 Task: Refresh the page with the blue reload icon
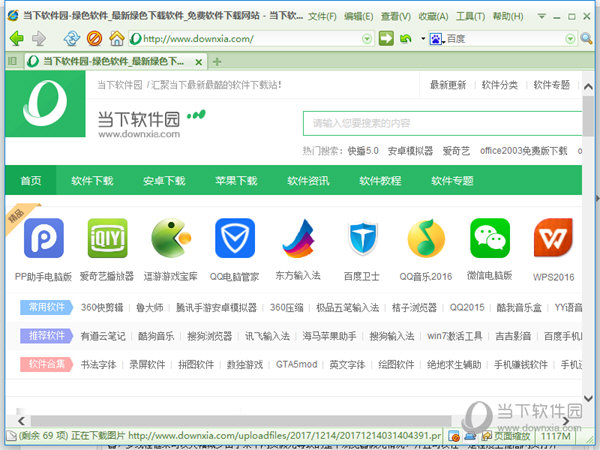pos(72,39)
